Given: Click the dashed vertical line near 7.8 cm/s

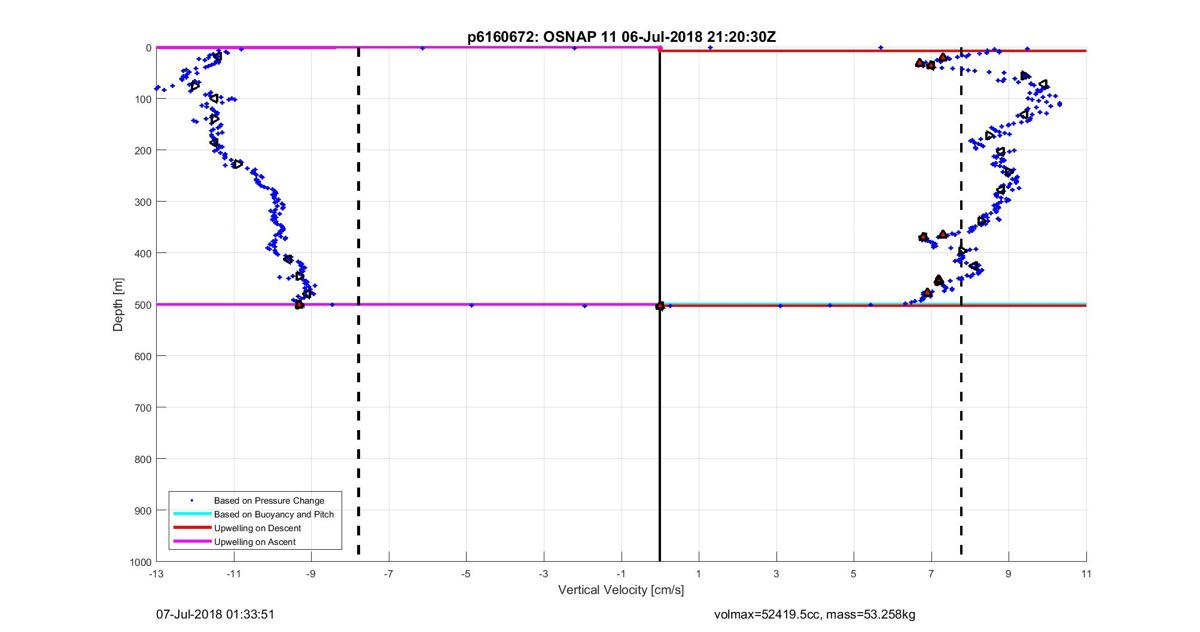Looking at the screenshot, I should click(x=961, y=305).
